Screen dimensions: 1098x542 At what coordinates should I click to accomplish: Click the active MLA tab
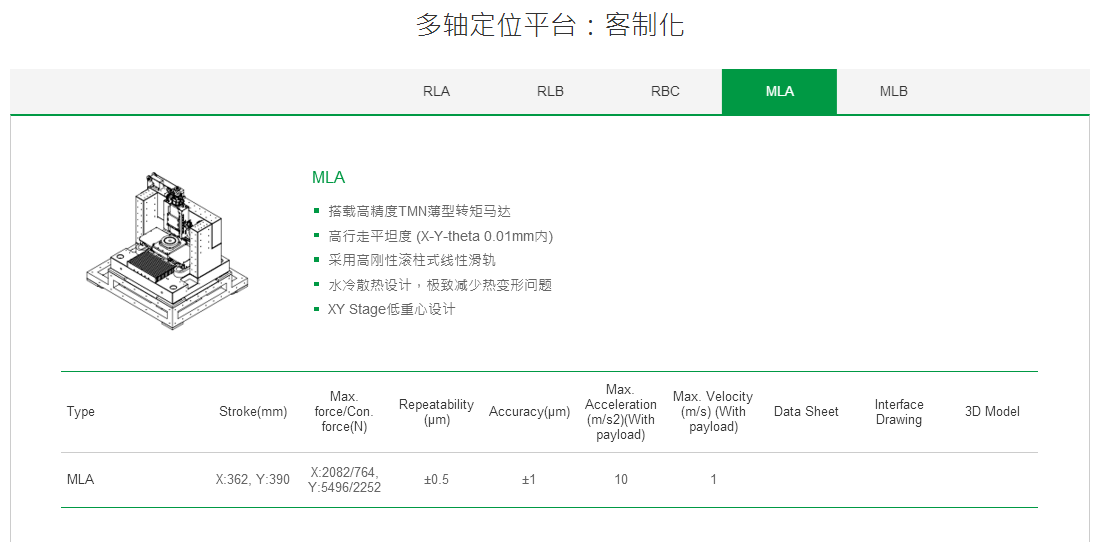coord(779,91)
